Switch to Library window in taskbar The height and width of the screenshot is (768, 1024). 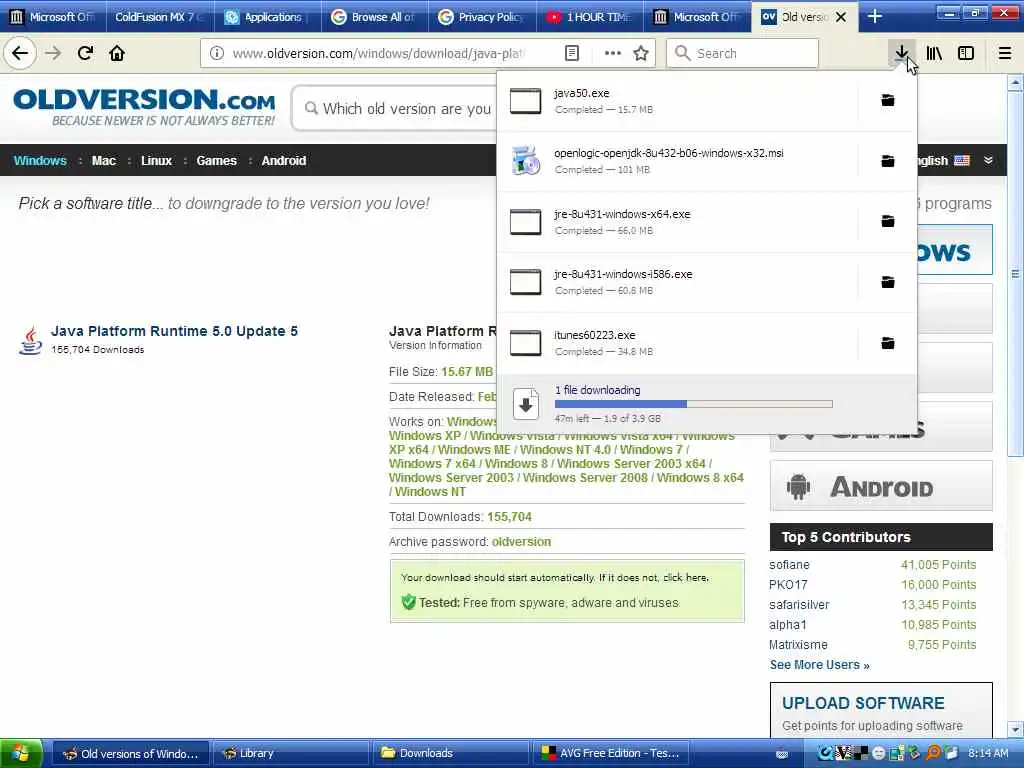[291, 754]
